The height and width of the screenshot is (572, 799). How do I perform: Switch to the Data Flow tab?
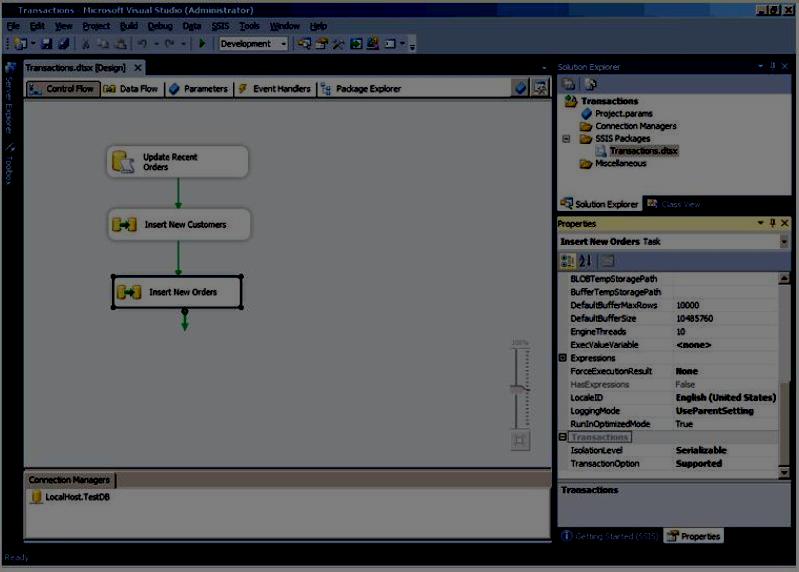tap(131, 89)
